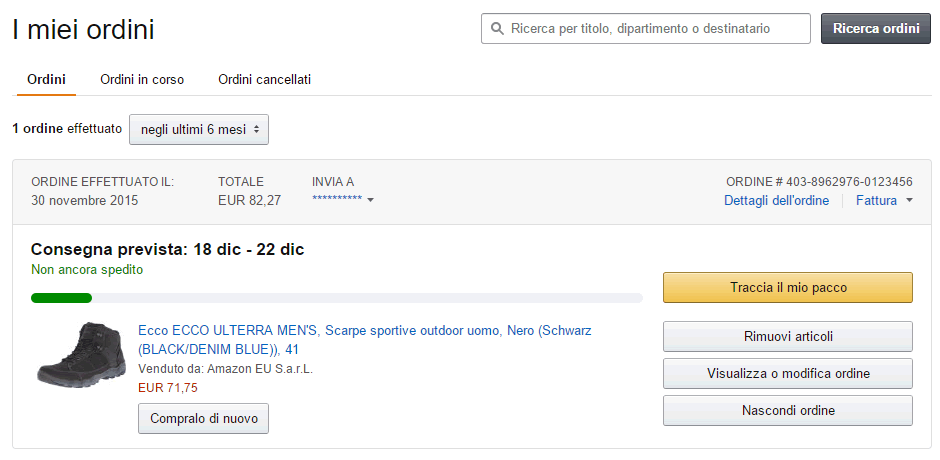The height and width of the screenshot is (460, 940).
Task: Switch to the Ordini tab
Action: [x=47, y=80]
